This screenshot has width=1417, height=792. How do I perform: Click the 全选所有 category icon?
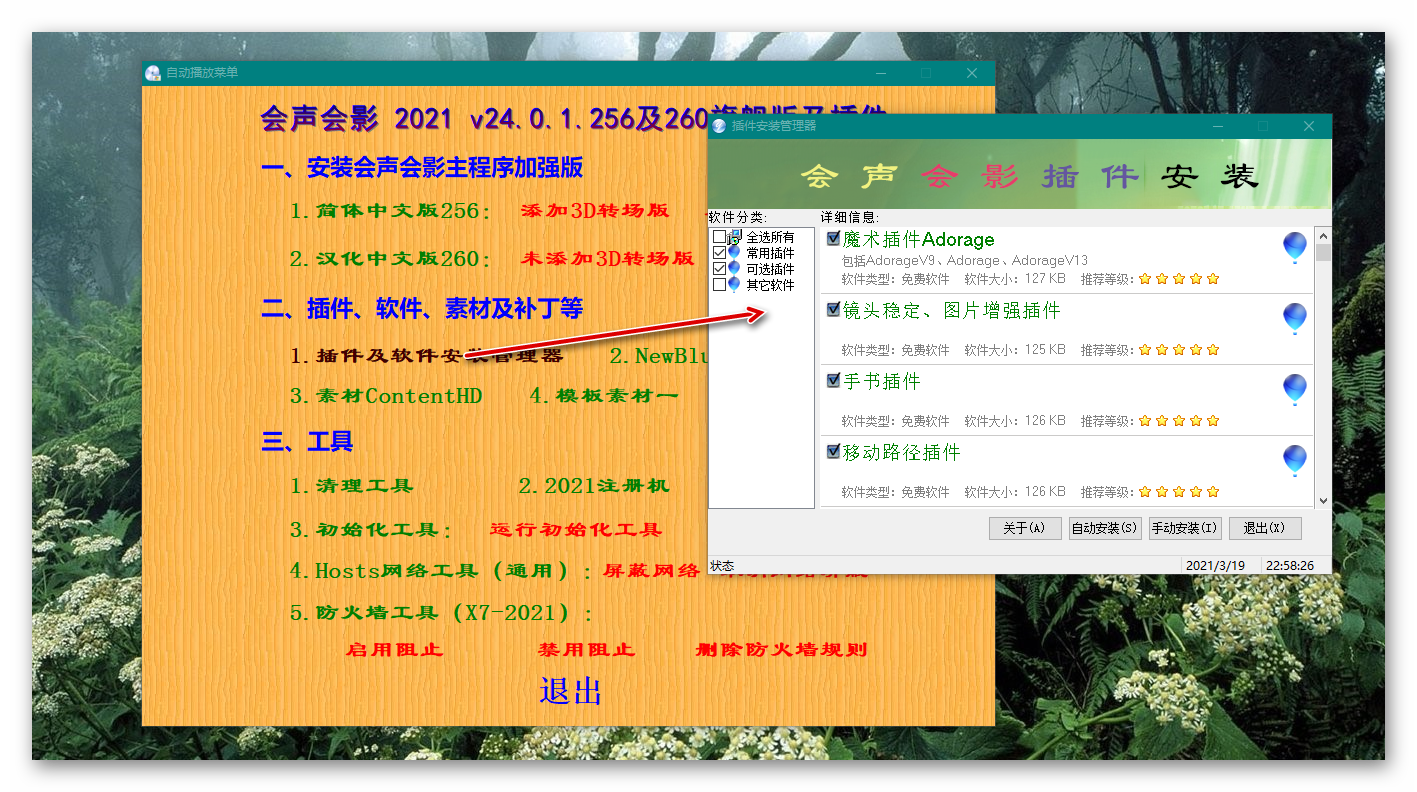point(736,237)
